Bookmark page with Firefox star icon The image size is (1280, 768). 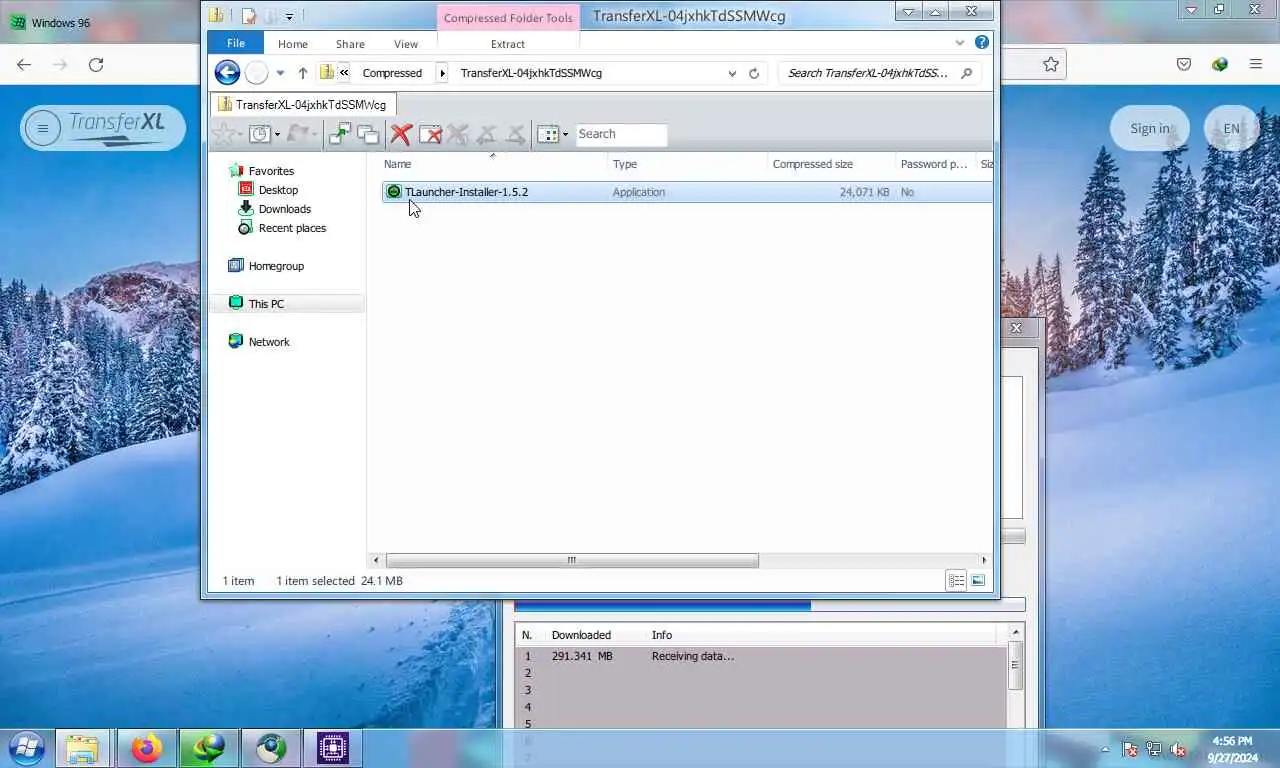pyautogui.click(x=1051, y=64)
